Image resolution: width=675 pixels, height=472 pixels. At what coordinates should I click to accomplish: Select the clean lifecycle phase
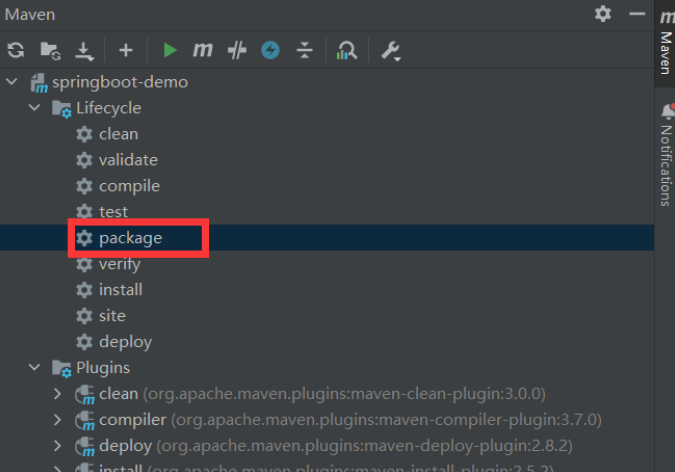[x=118, y=134]
